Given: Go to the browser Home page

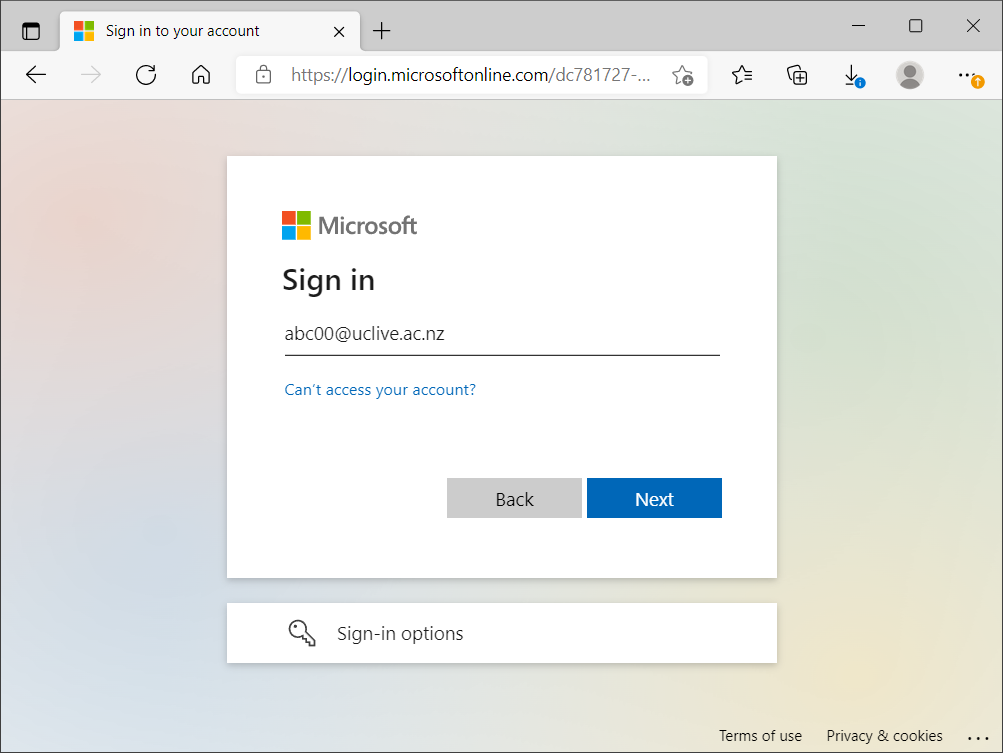Looking at the screenshot, I should pyautogui.click(x=201, y=75).
